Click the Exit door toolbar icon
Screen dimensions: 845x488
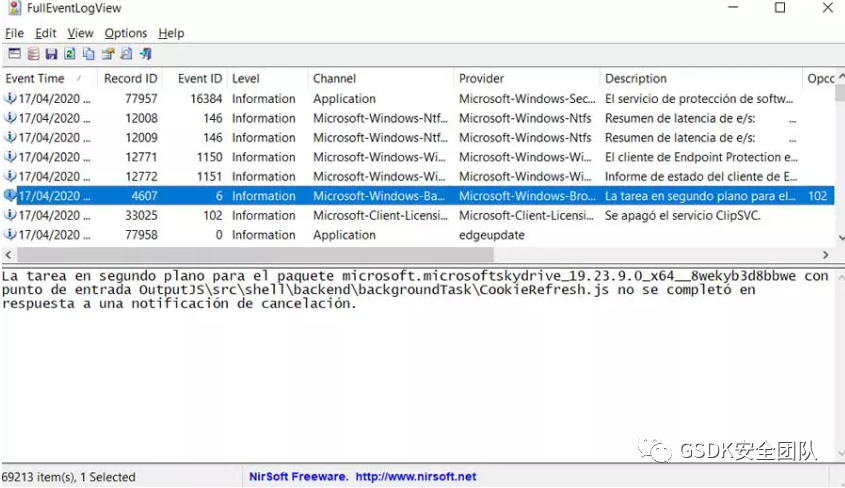[145, 53]
